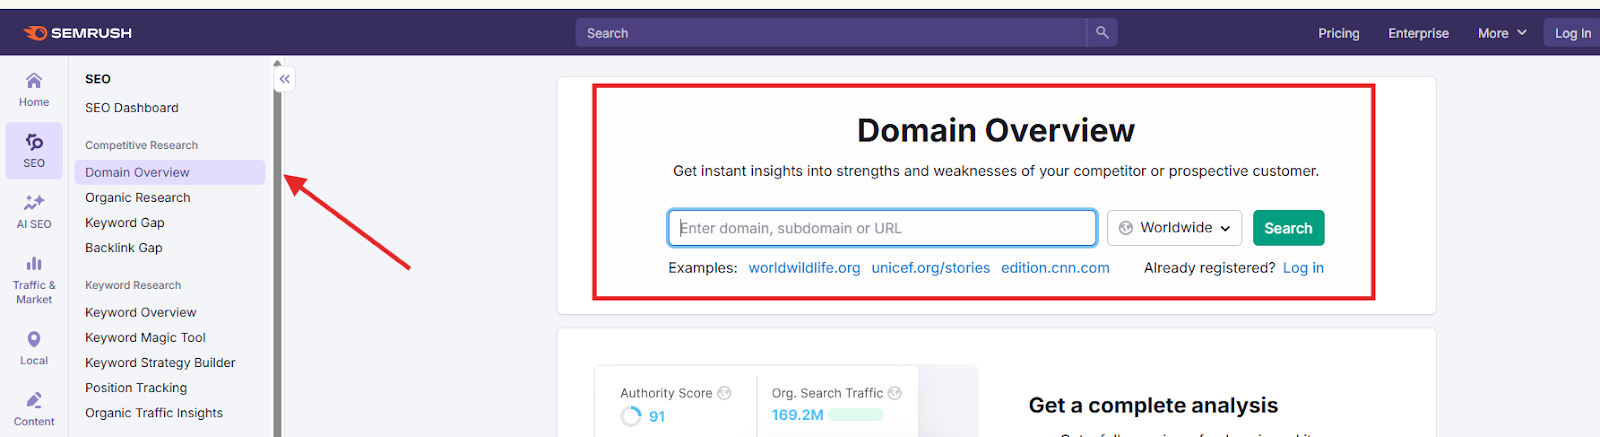The image size is (1600, 437).
Task: Open Keyword Magic Tool menu item
Action: coord(145,338)
